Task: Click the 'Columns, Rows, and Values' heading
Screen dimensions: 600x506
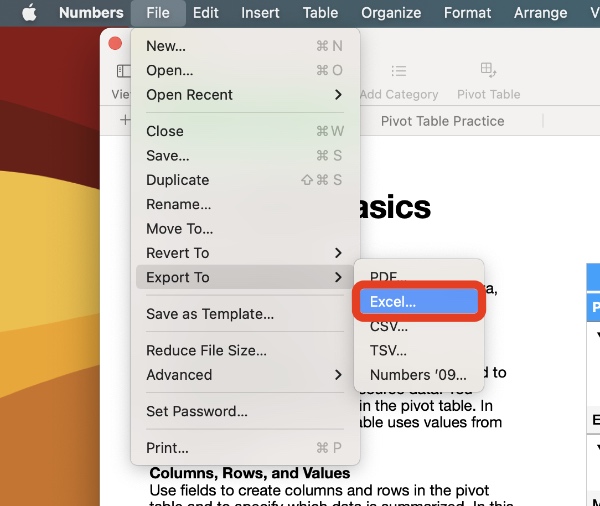Action: (249, 473)
